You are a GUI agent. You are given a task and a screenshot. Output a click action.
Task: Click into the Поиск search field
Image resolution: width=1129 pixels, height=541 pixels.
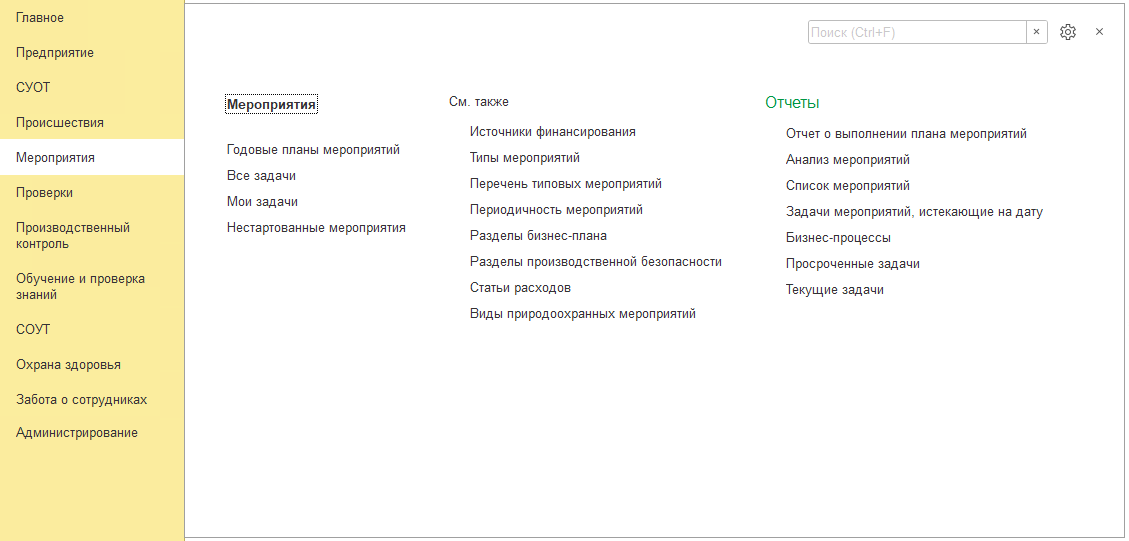[916, 32]
